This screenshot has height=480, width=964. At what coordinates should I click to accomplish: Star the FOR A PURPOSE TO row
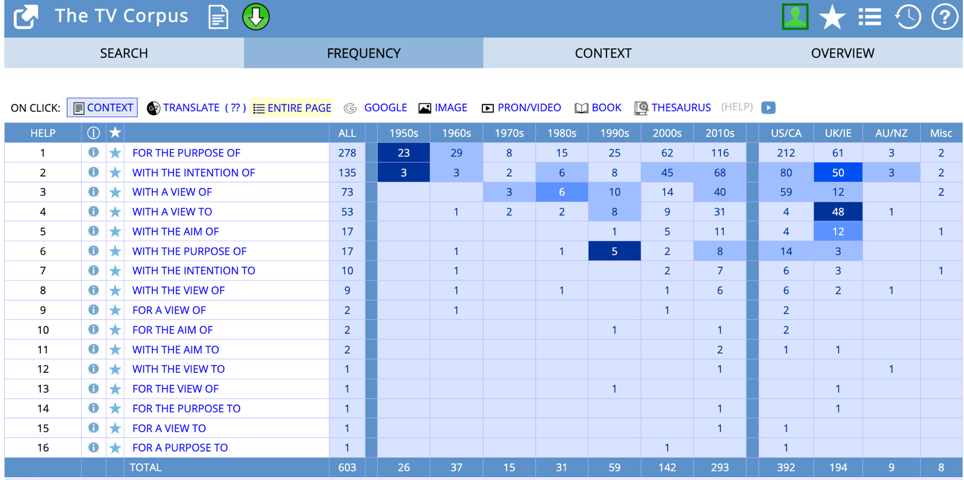point(115,448)
